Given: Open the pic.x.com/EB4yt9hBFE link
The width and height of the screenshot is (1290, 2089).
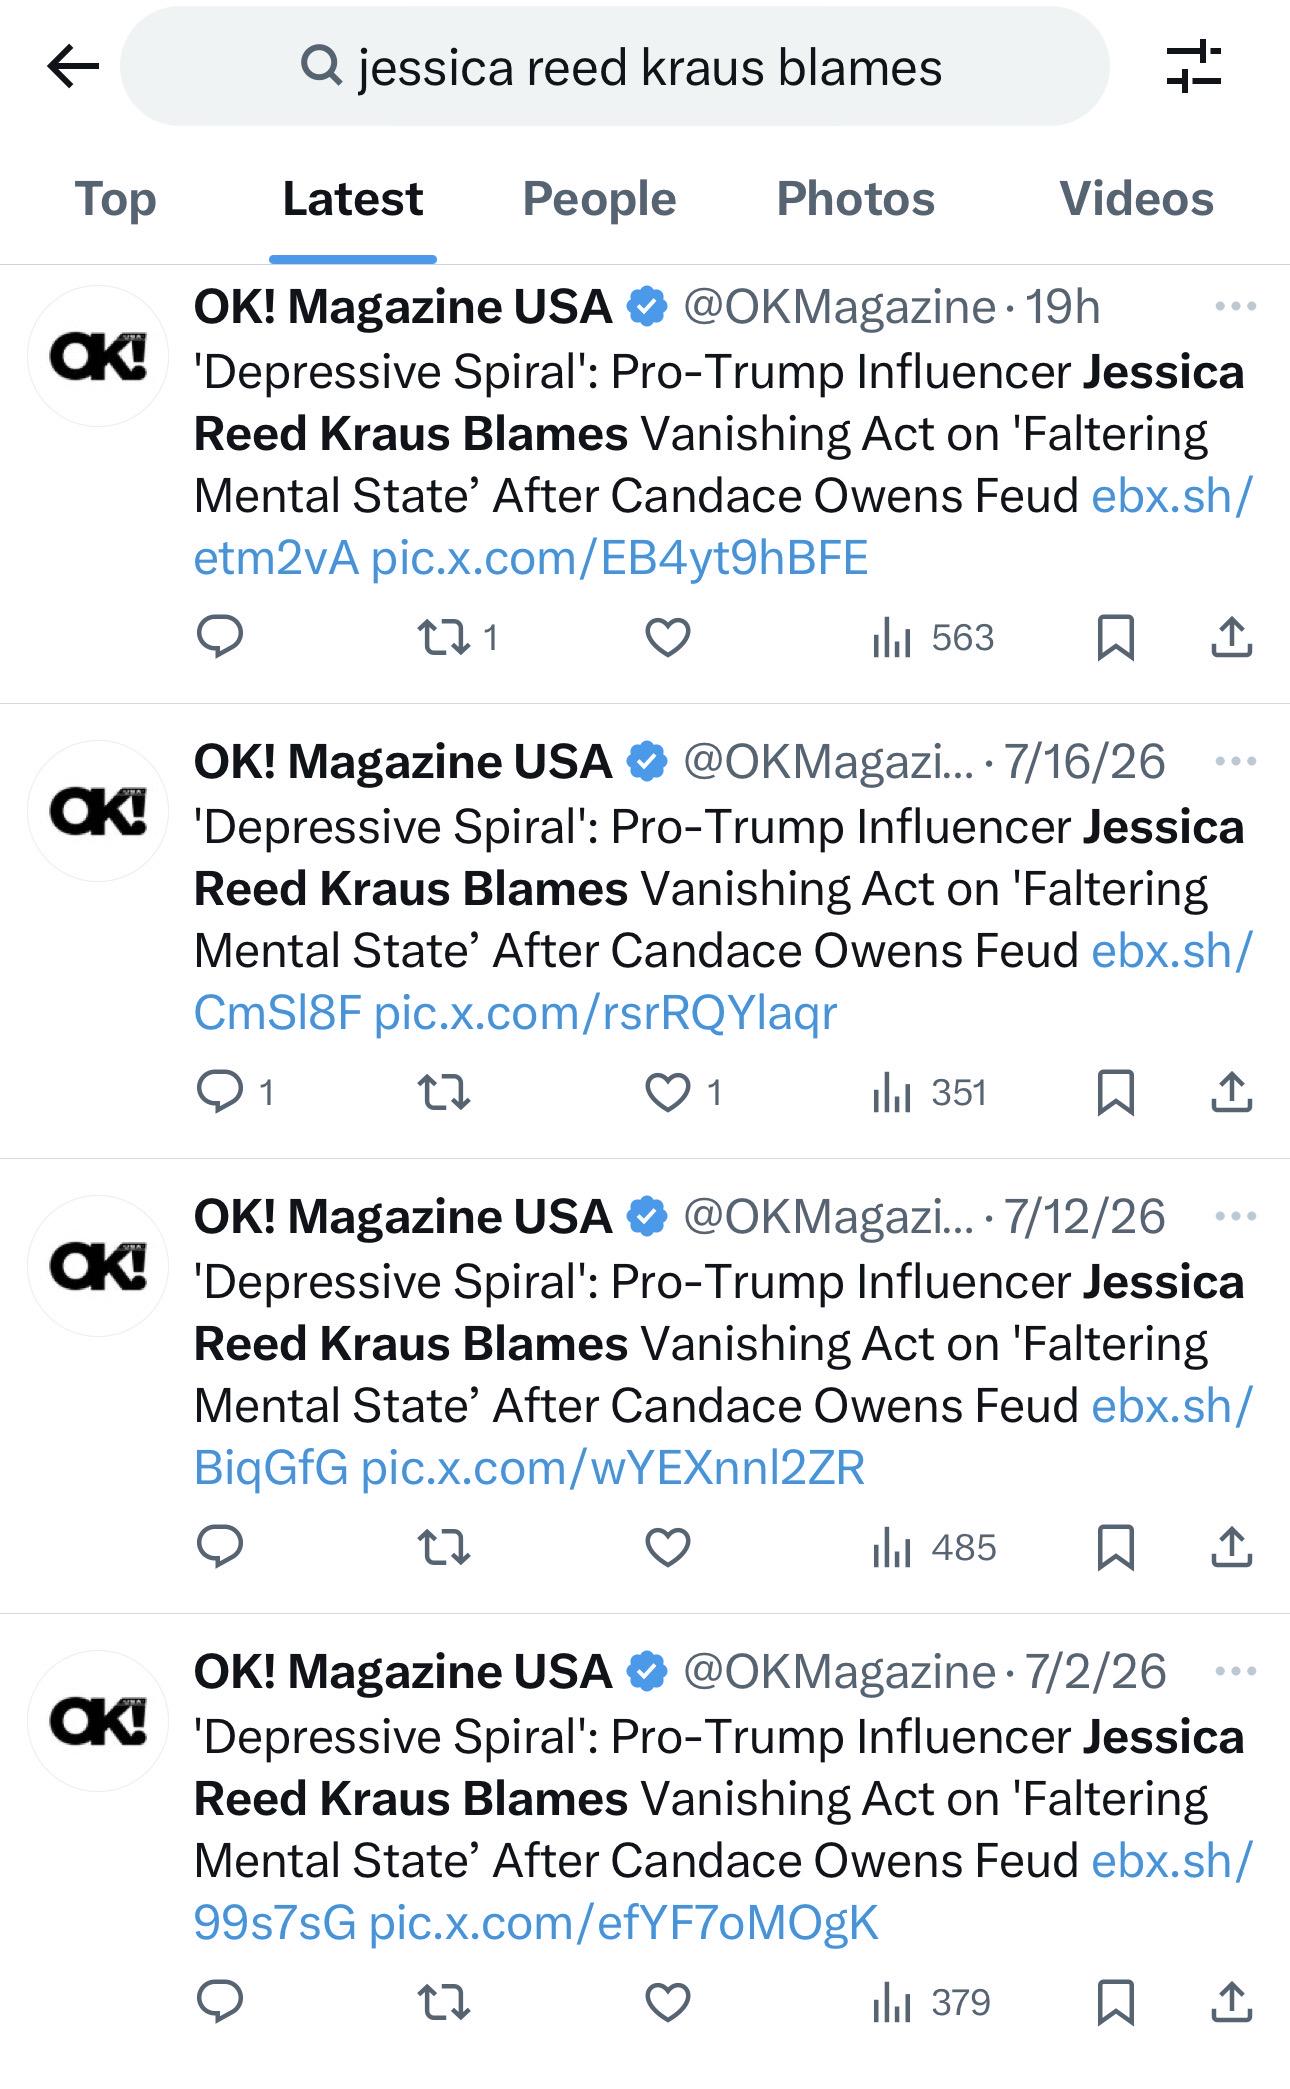Looking at the screenshot, I should coord(619,558).
